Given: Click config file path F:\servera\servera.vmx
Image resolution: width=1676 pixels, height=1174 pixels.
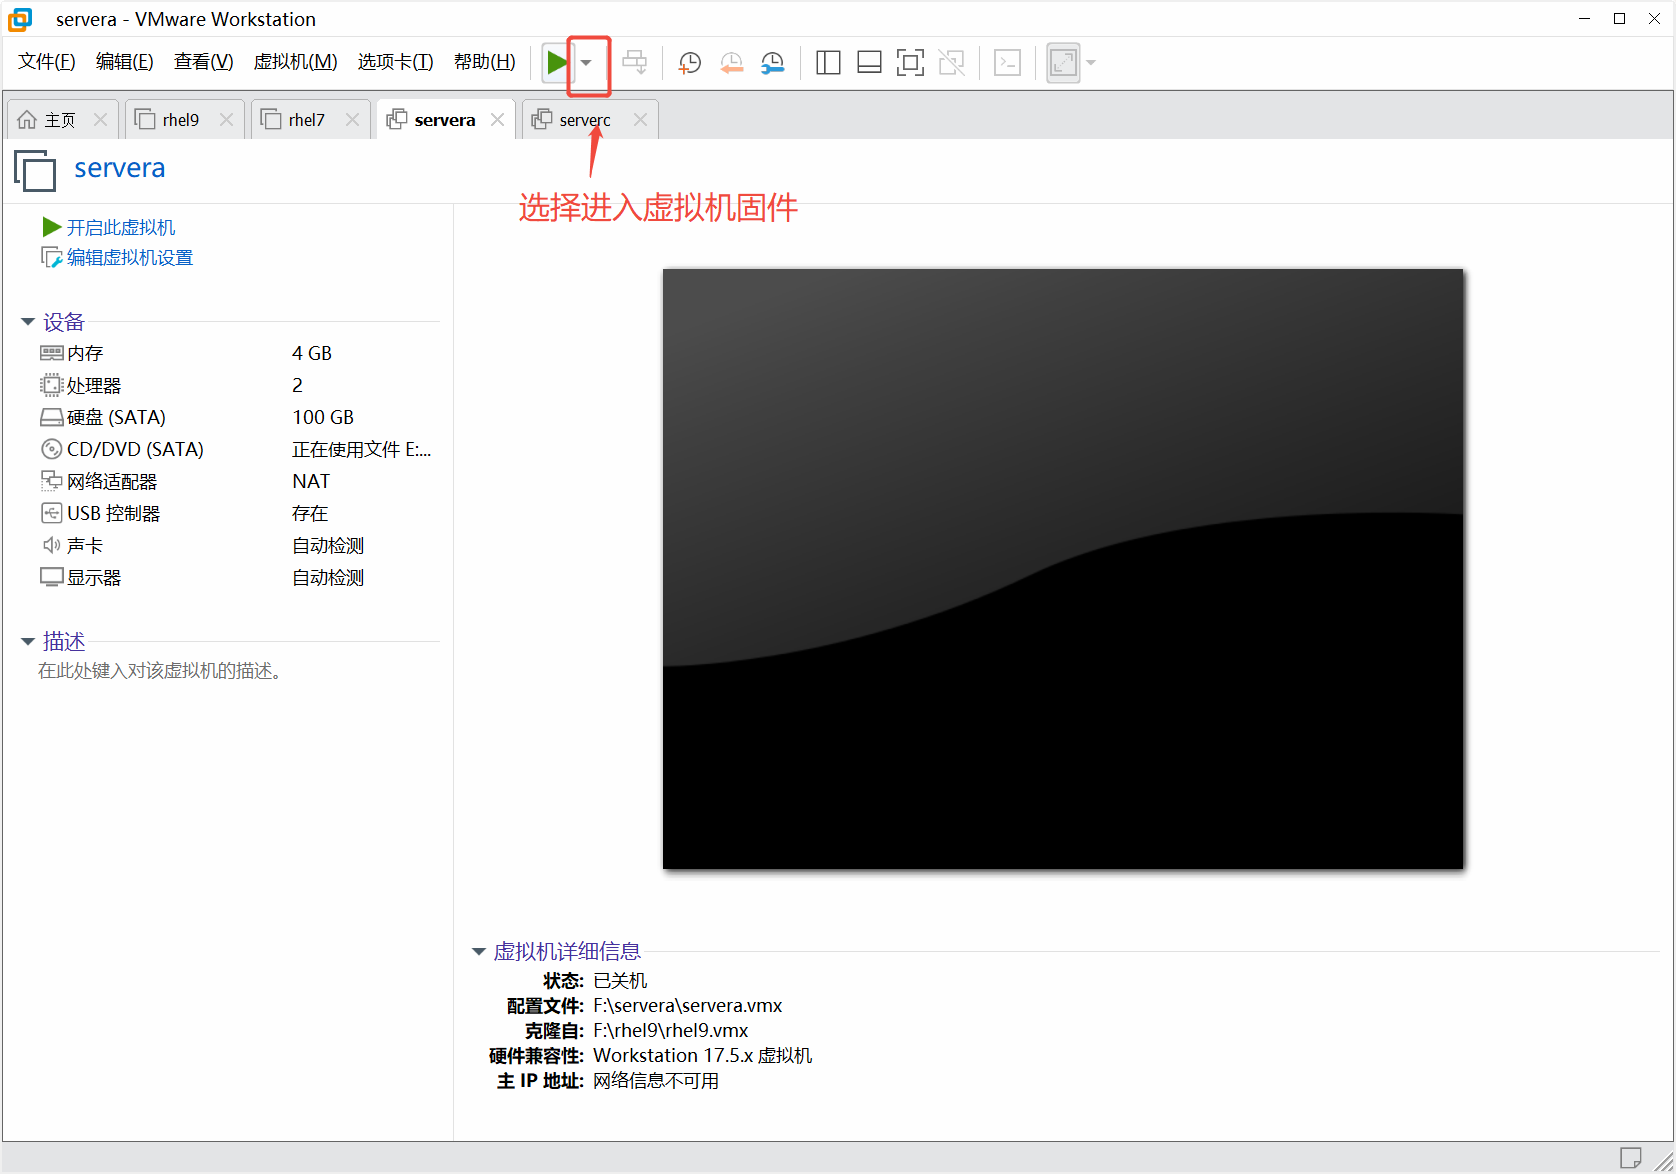Looking at the screenshot, I should coord(688,1006).
